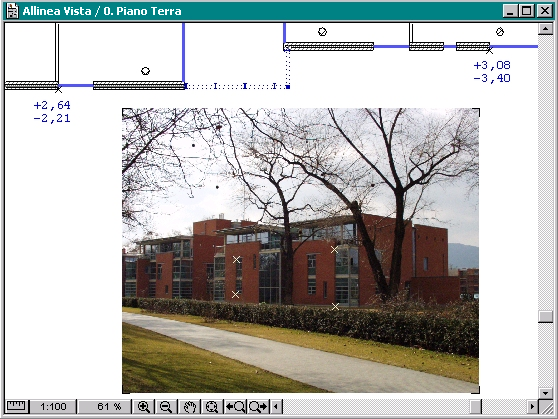Screen dimensions: 558x419
Task: Open the 61 % zoom level selector
Action: (x=105, y=407)
